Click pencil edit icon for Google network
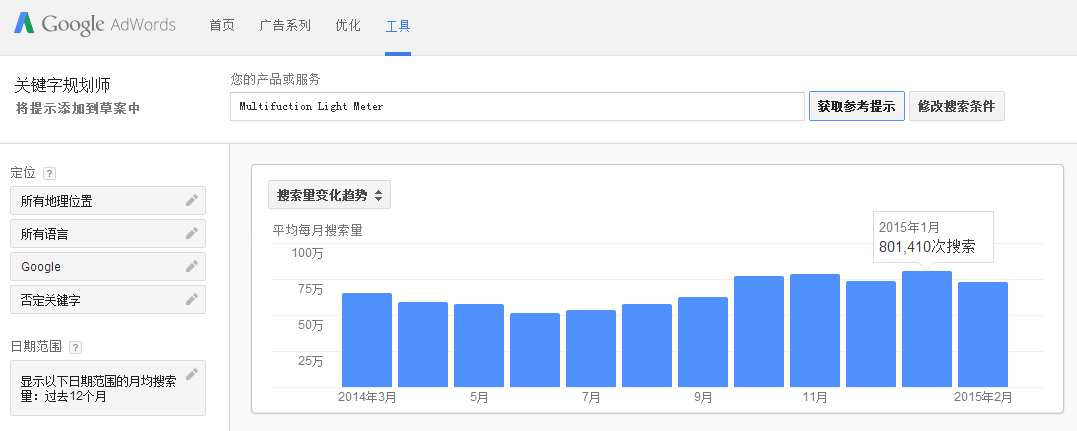This screenshot has height=431, width=1077. (192, 266)
